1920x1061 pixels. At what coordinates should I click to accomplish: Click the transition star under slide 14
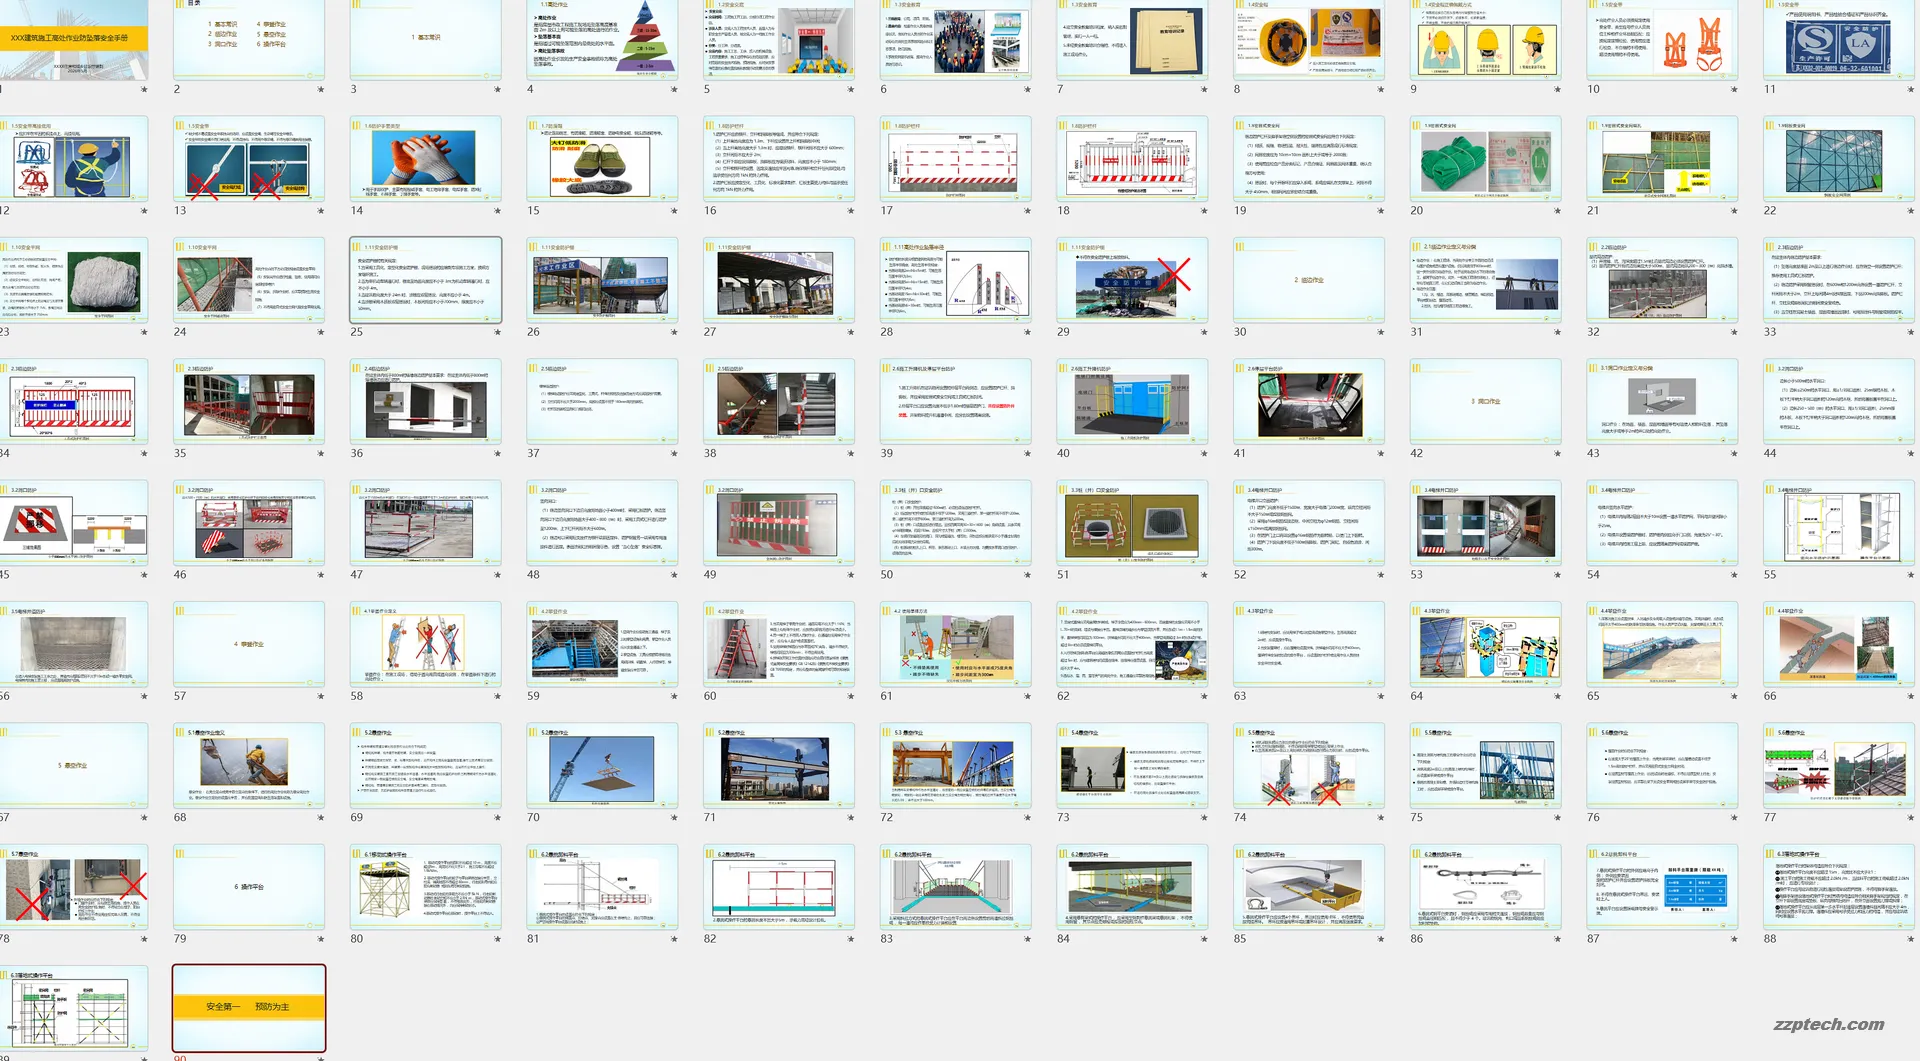[497, 211]
